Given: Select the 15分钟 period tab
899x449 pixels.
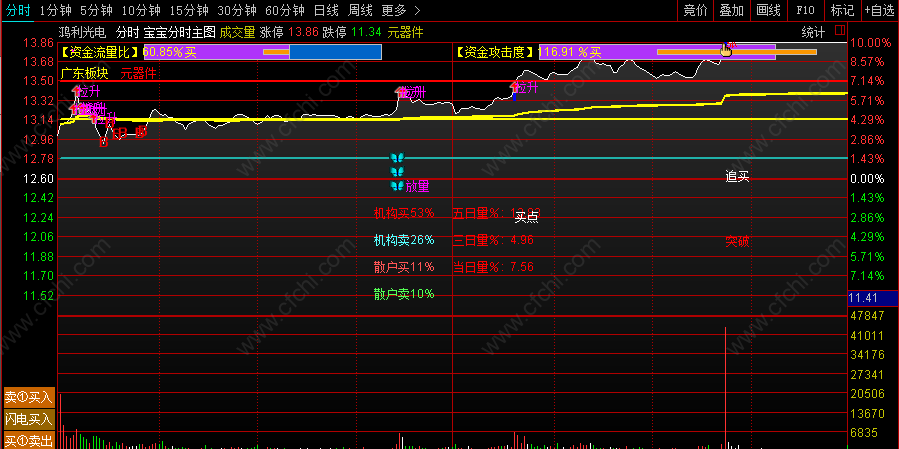Looking at the screenshot, I should click(x=189, y=10).
